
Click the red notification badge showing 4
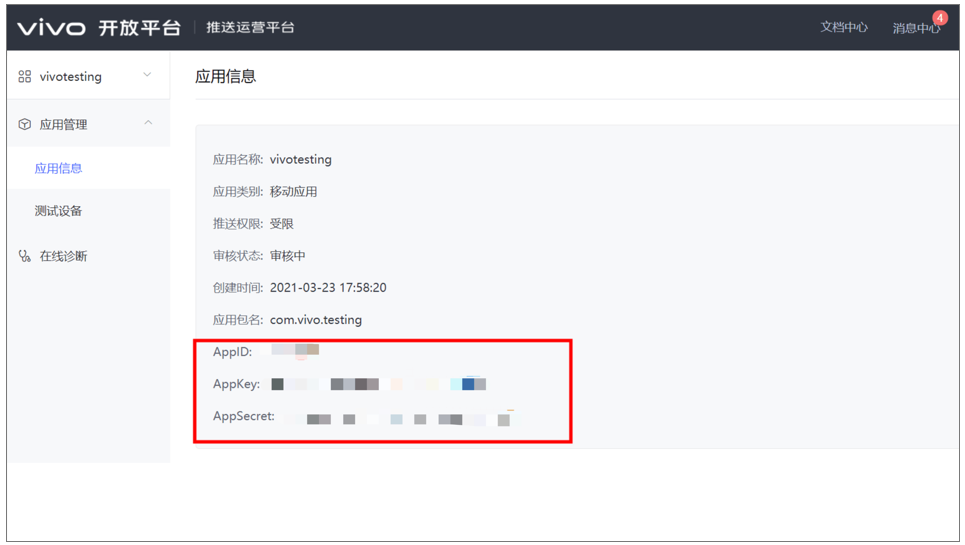[x=939, y=18]
